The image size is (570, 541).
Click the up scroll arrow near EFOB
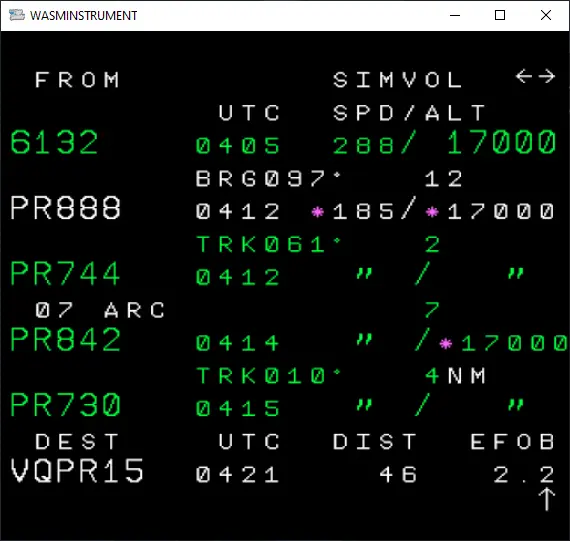tap(546, 499)
